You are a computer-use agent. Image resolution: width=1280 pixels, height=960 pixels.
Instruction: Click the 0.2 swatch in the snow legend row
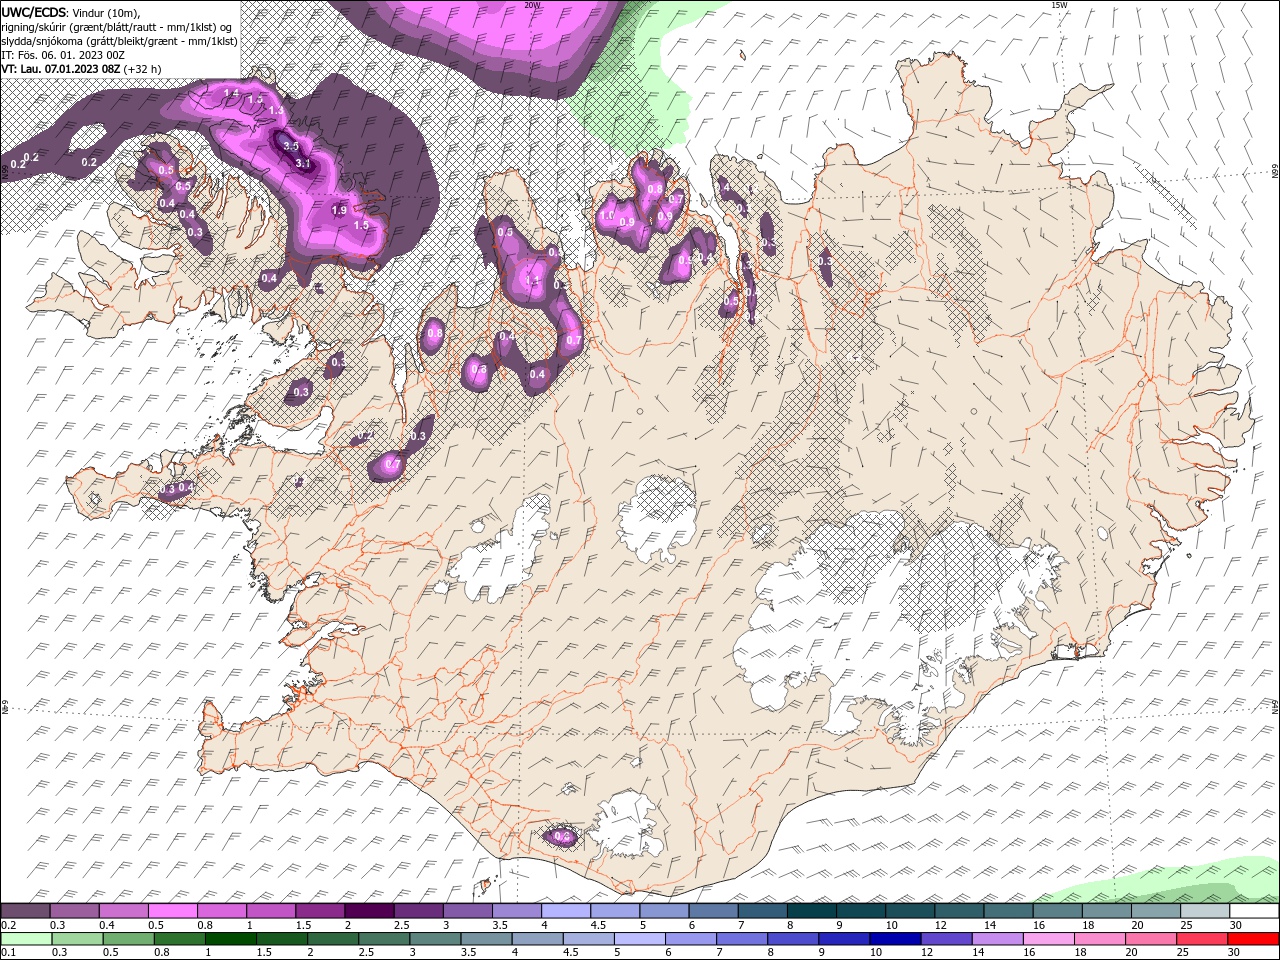[x=25, y=911]
